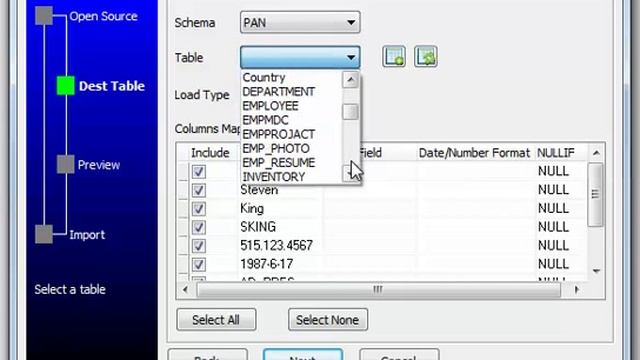Click the Include column header

[210, 153]
